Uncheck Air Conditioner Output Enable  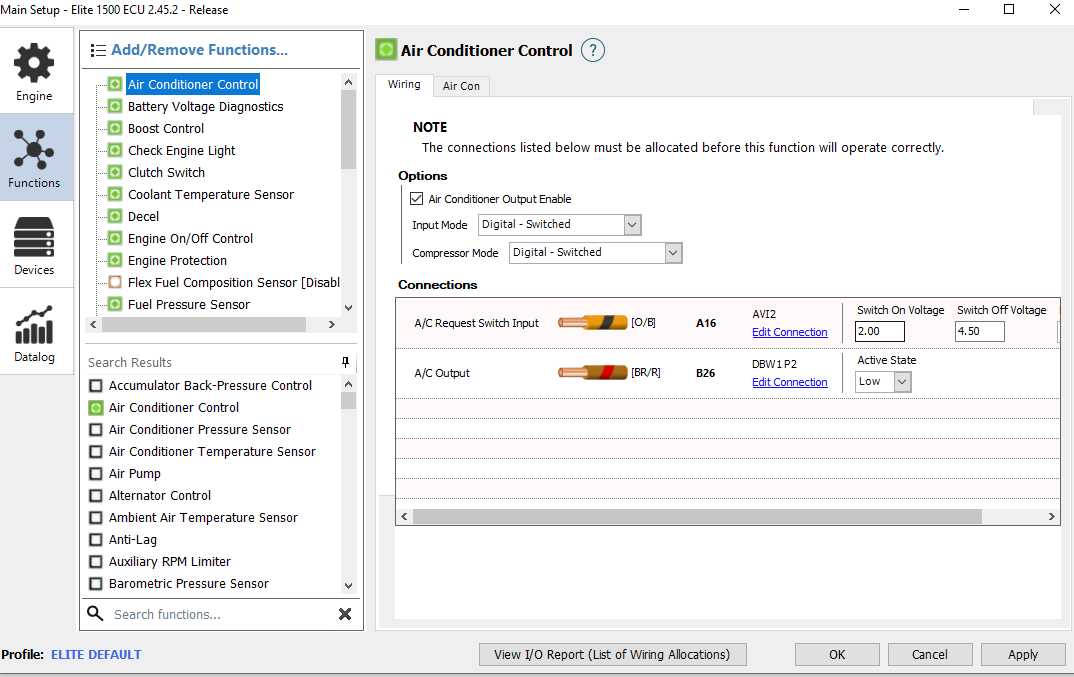[417, 199]
